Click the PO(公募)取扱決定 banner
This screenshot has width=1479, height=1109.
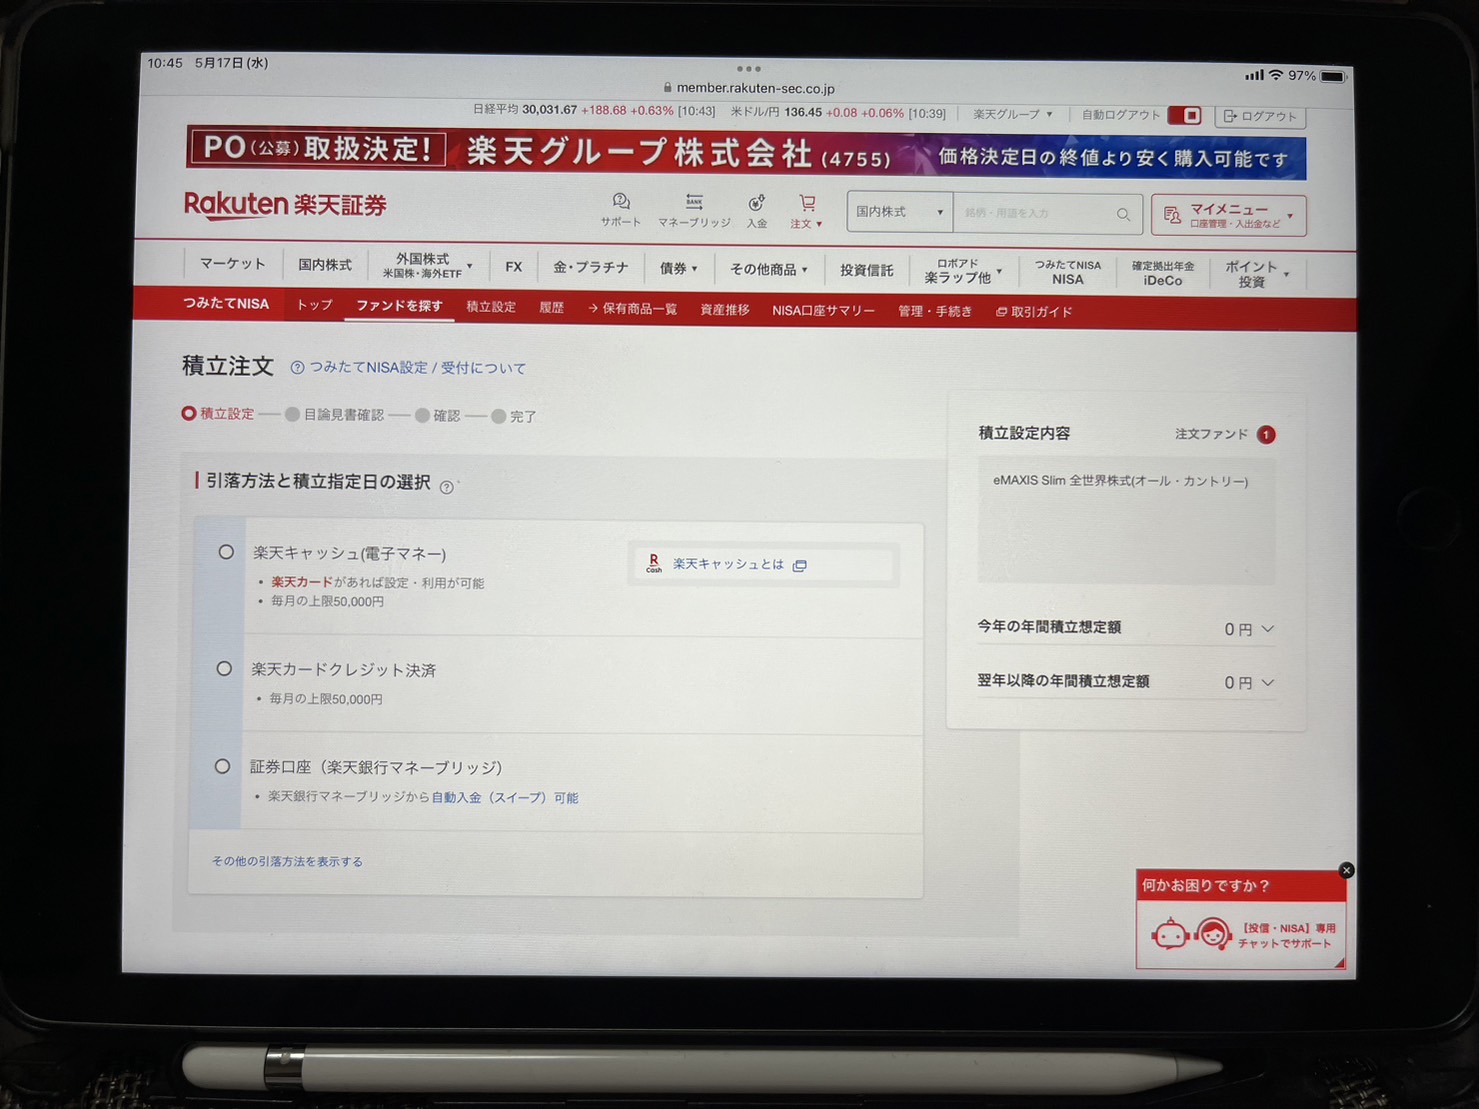(x=745, y=152)
